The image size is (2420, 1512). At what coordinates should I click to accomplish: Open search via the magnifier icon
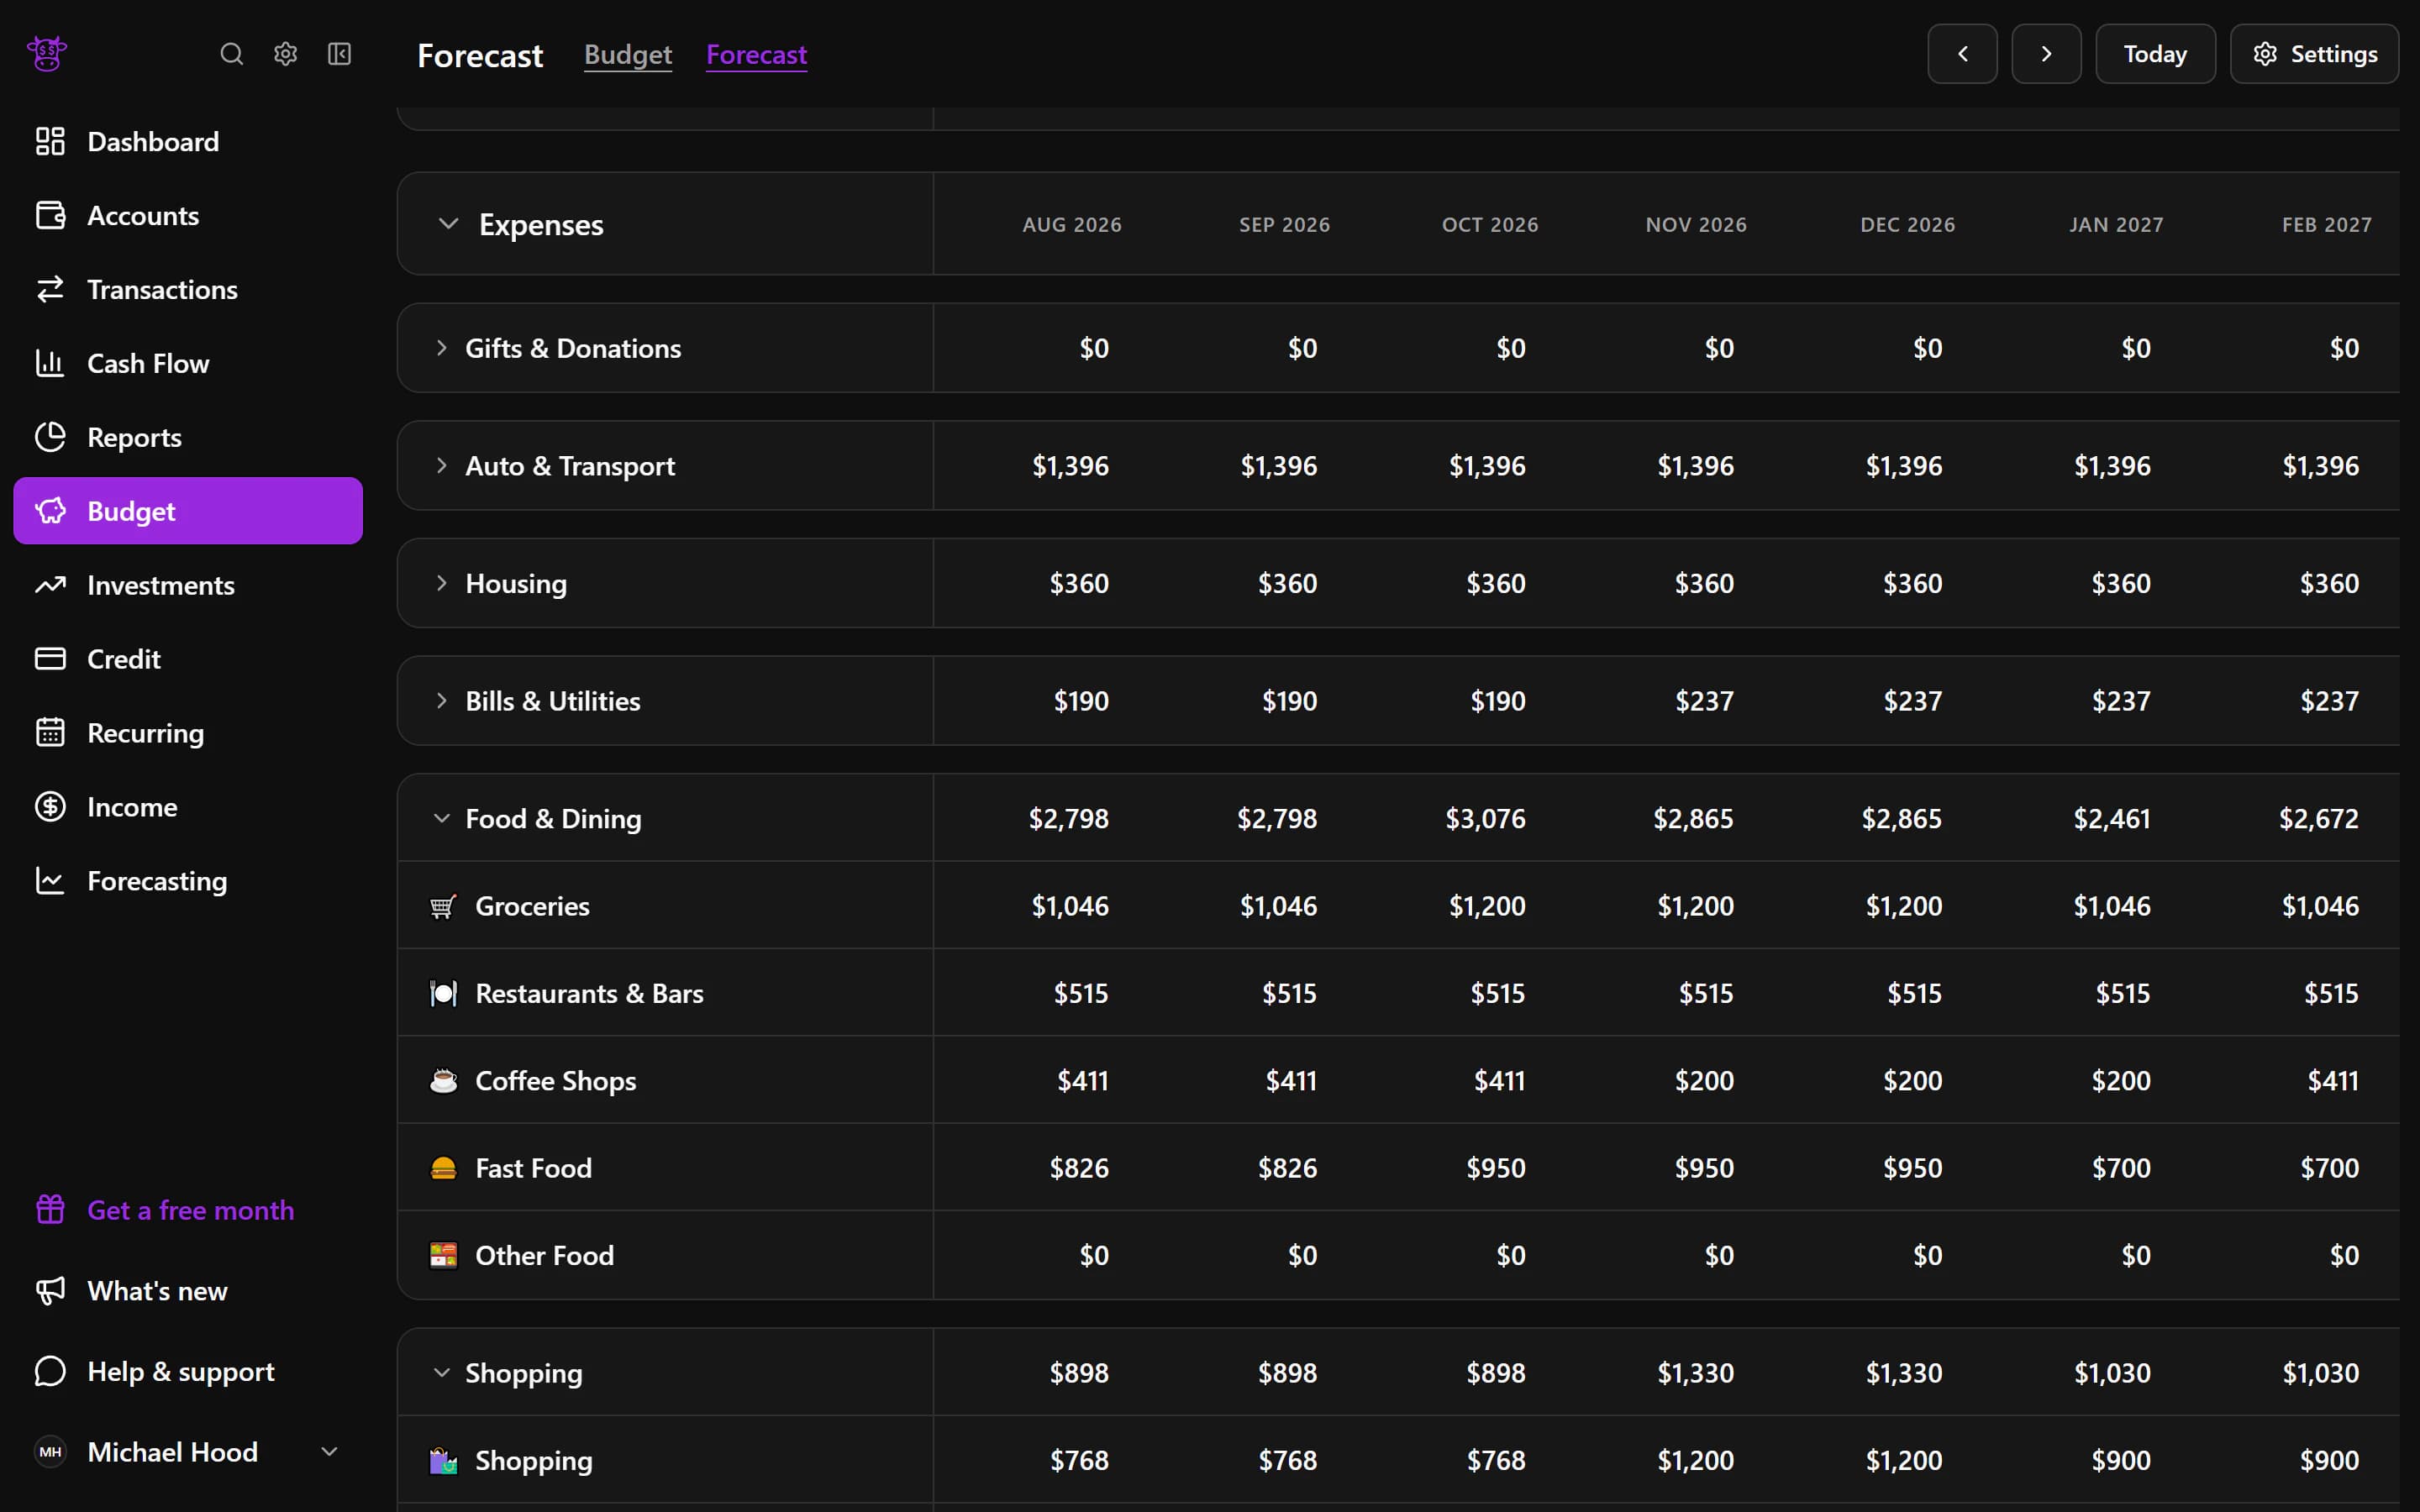pyautogui.click(x=231, y=54)
